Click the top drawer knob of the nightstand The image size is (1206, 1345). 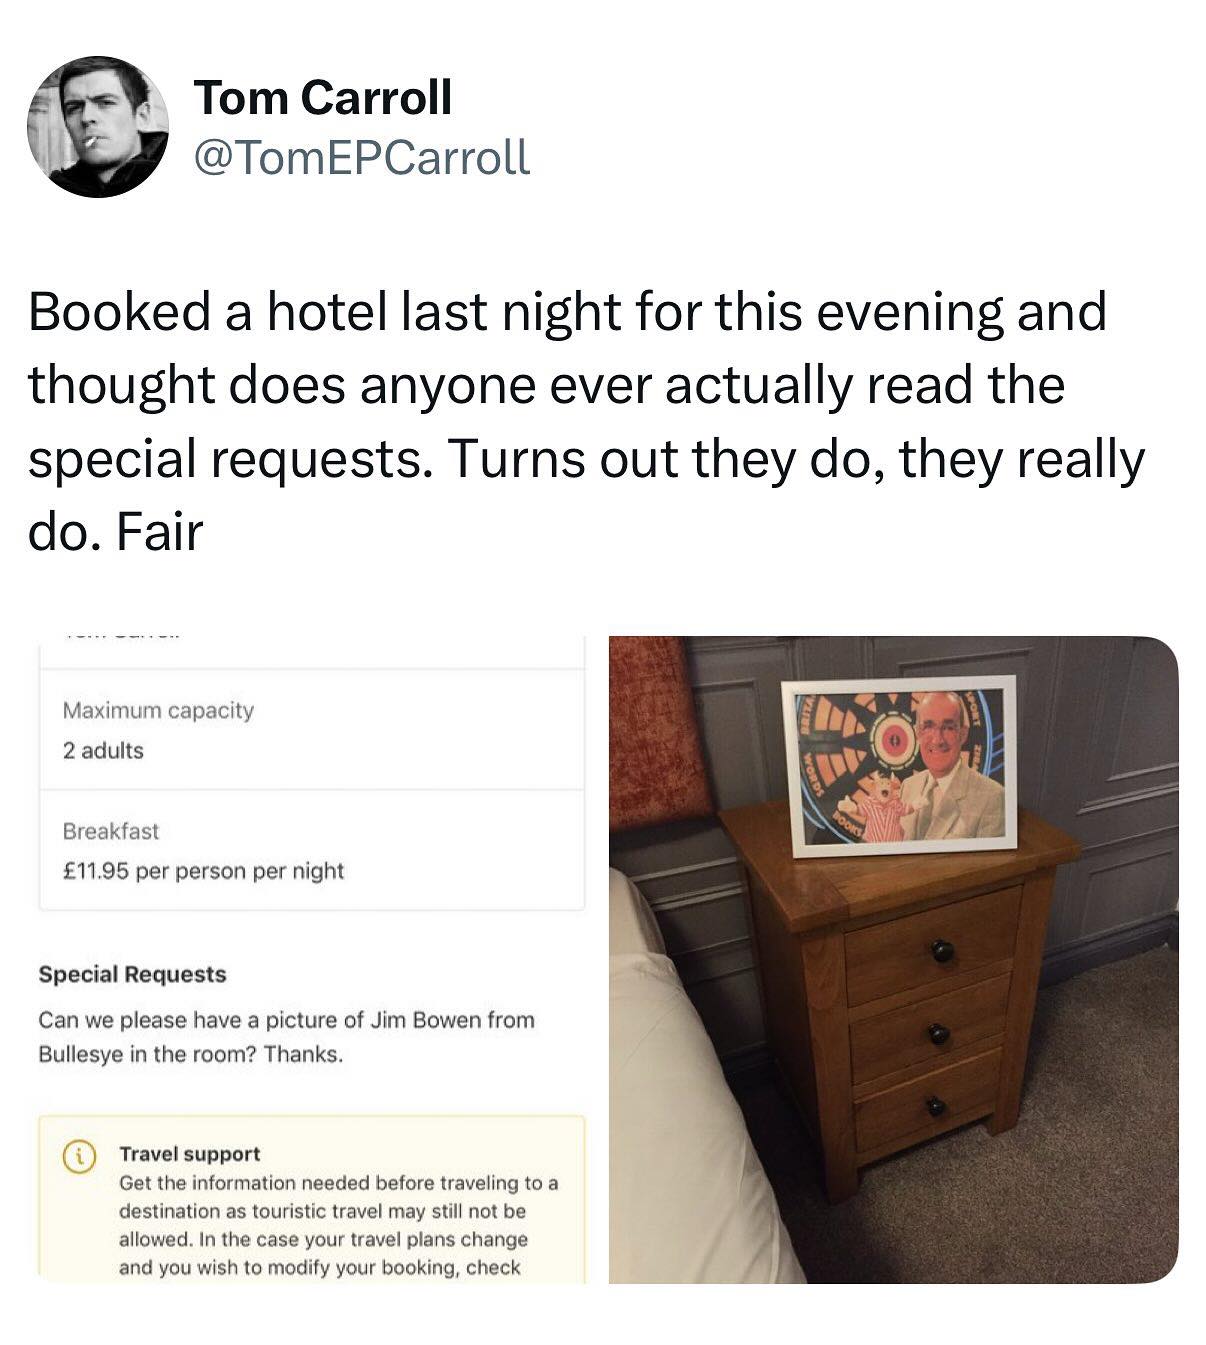942,950
